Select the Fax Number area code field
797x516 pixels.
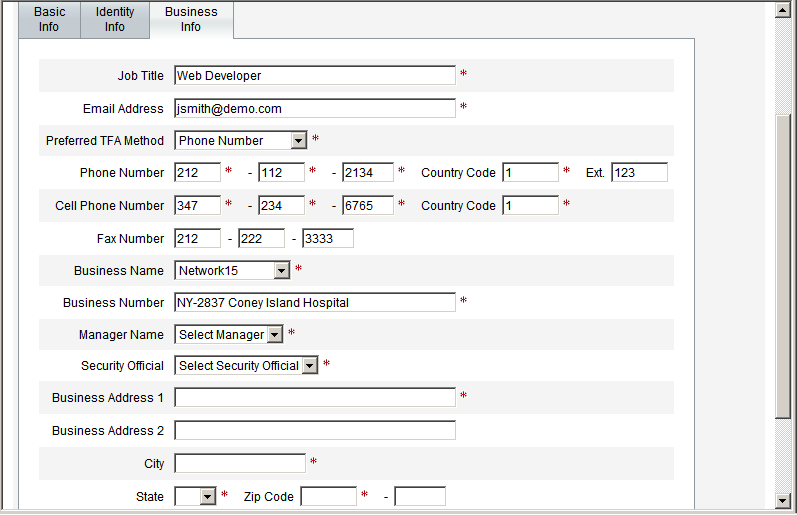(x=197, y=239)
